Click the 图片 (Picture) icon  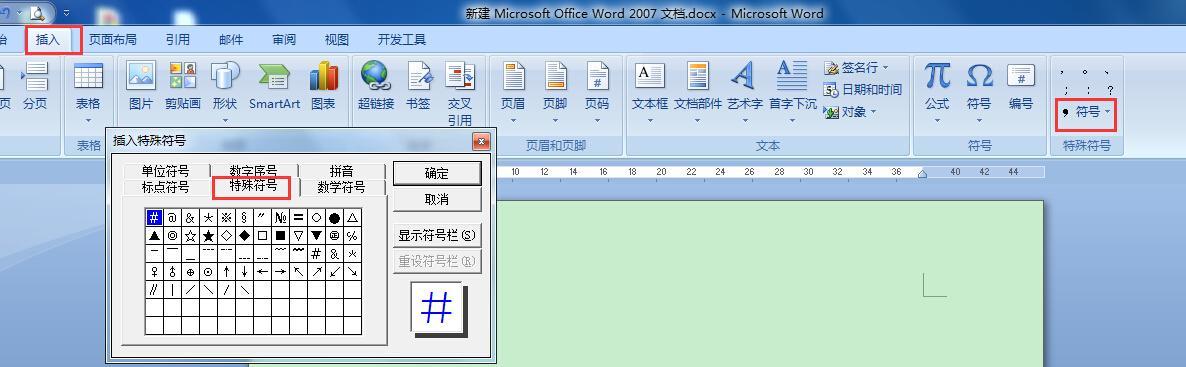(141, 86)
